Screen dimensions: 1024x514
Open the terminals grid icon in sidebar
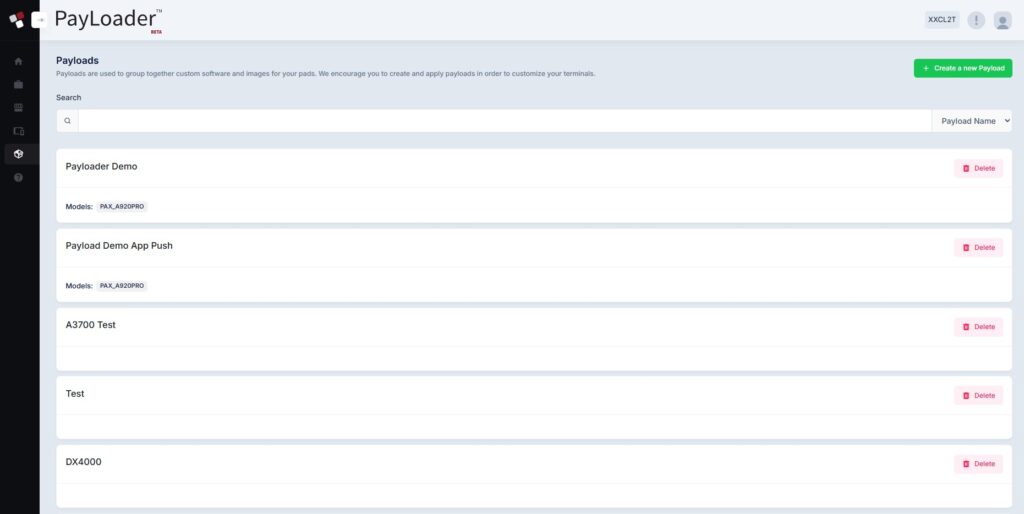[x=18, y=107]
